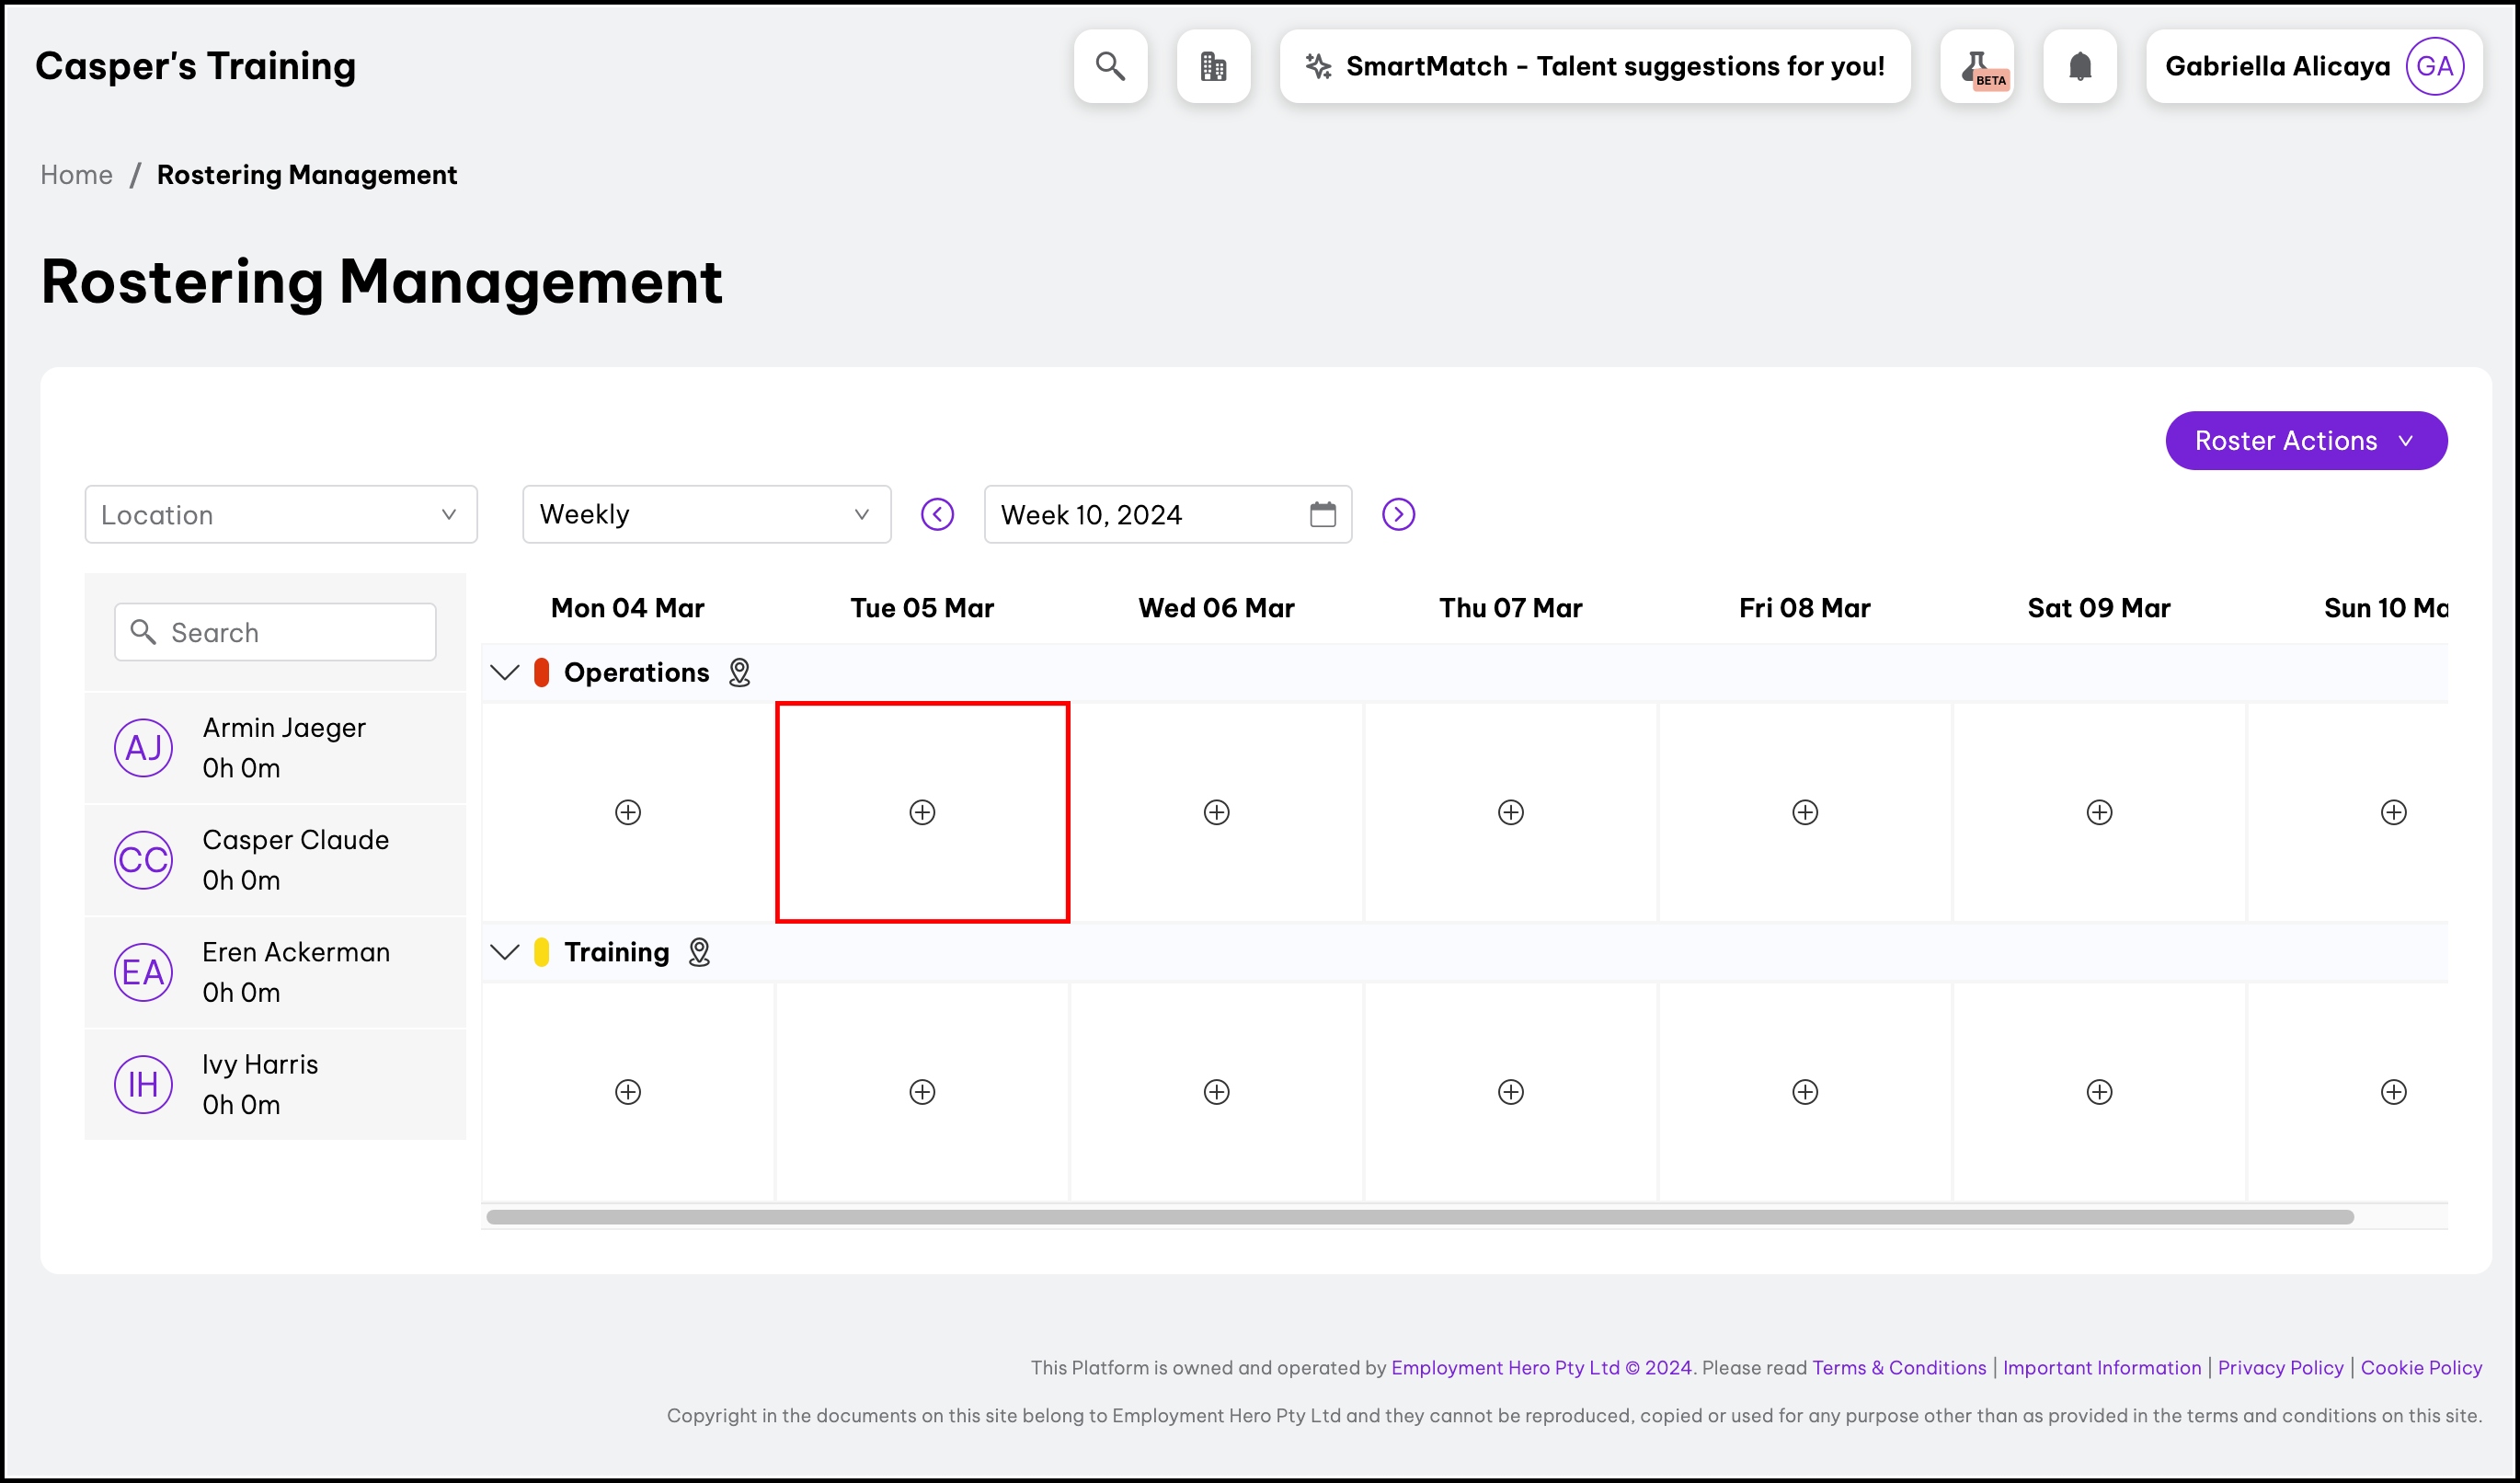The width and height of the screenshot is (2520, 1483).
Task: Open the Weekly view dropdown
Action: pyautogui.click(x=706, y=514)
